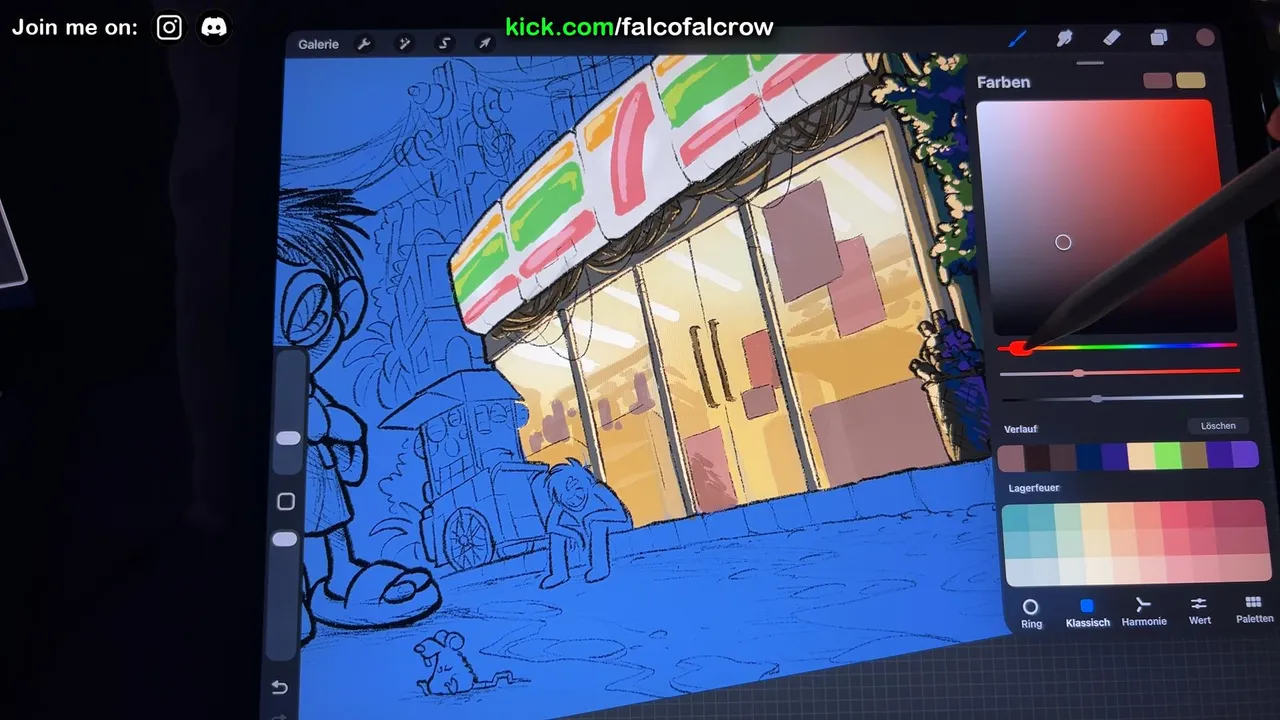Open the Layers panel icon

(1158, 37)
